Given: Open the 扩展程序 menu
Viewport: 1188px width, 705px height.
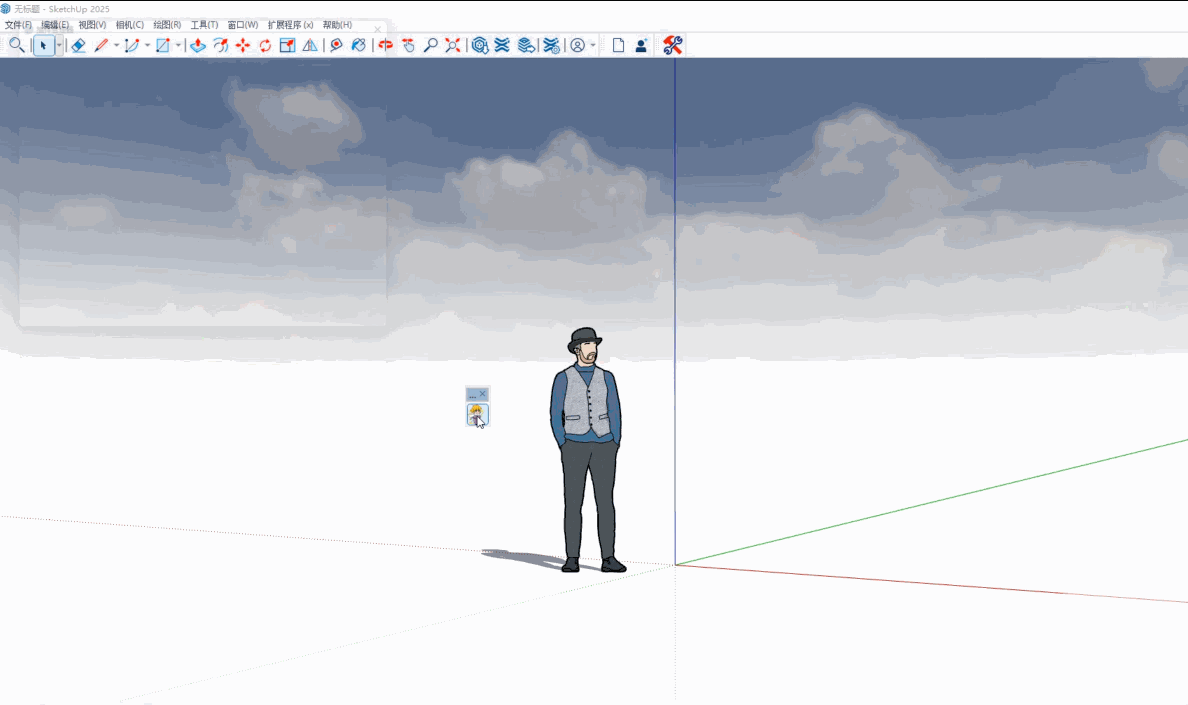Looking at the screenshot, I should [x=290, y=25].
